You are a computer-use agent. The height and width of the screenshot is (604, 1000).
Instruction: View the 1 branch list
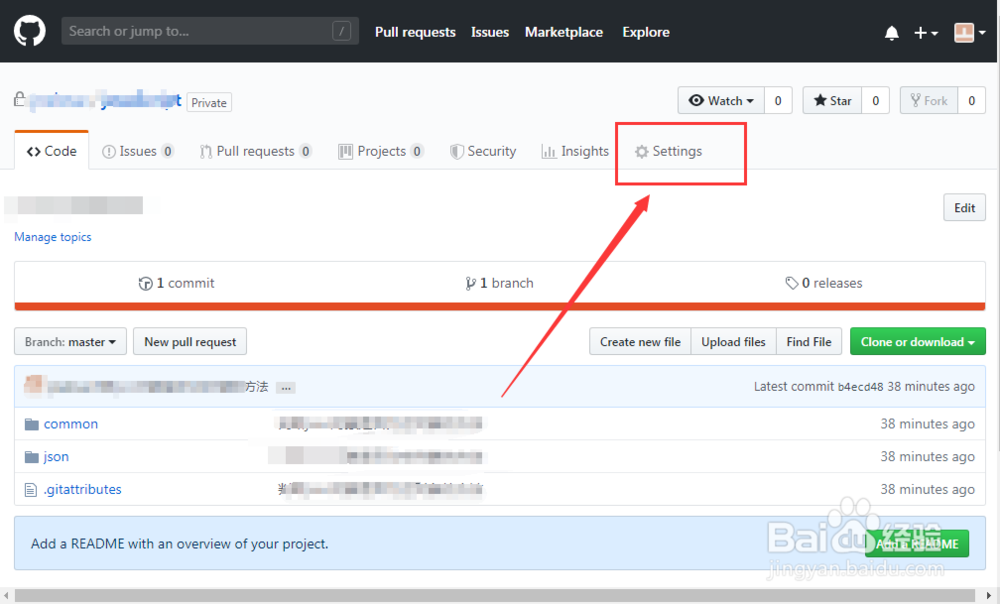click(x=499, y=283)
